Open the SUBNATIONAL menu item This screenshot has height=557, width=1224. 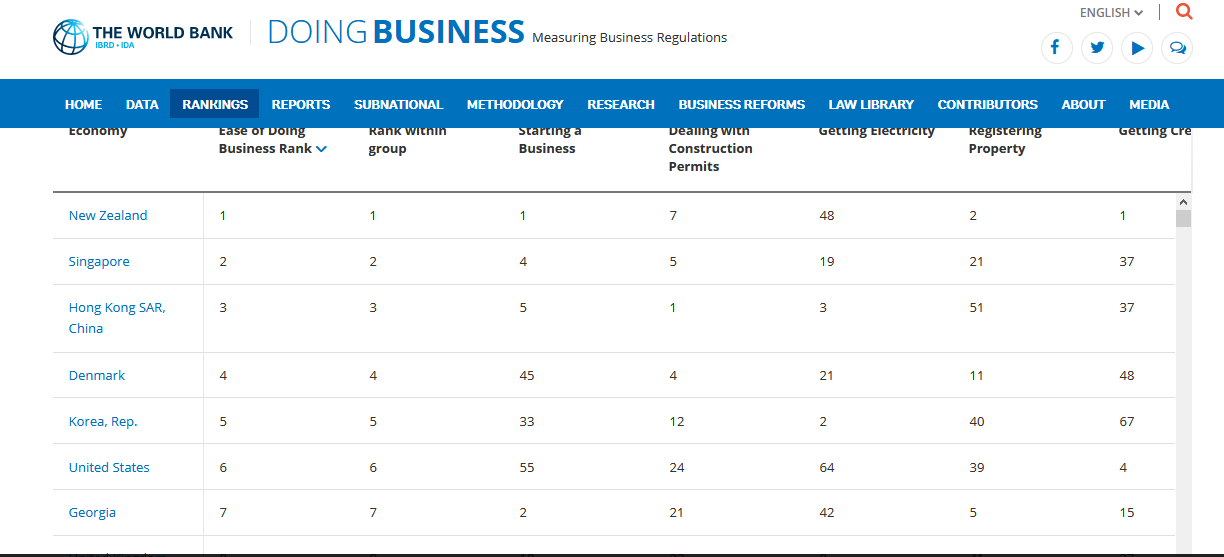click(x=398, y=104)
